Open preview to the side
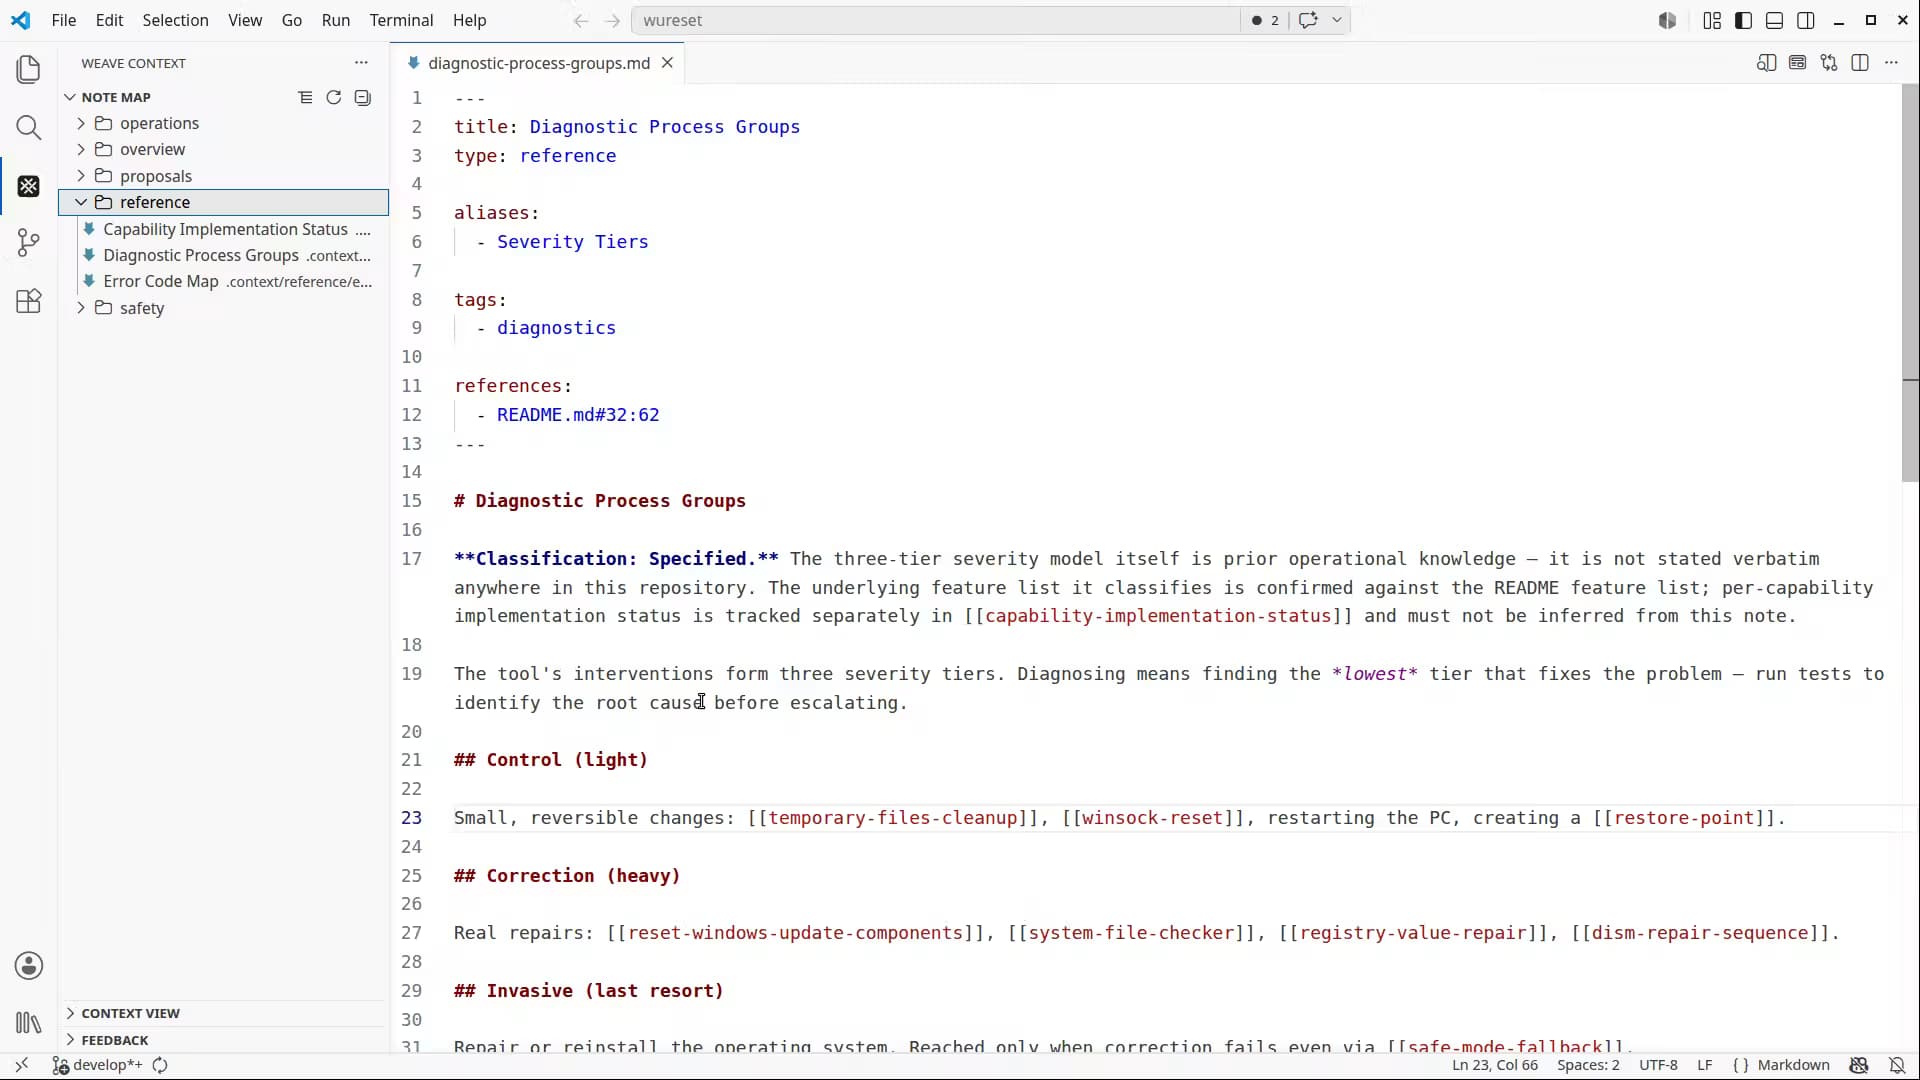 pyautogui.click(x=1767, y=63)
